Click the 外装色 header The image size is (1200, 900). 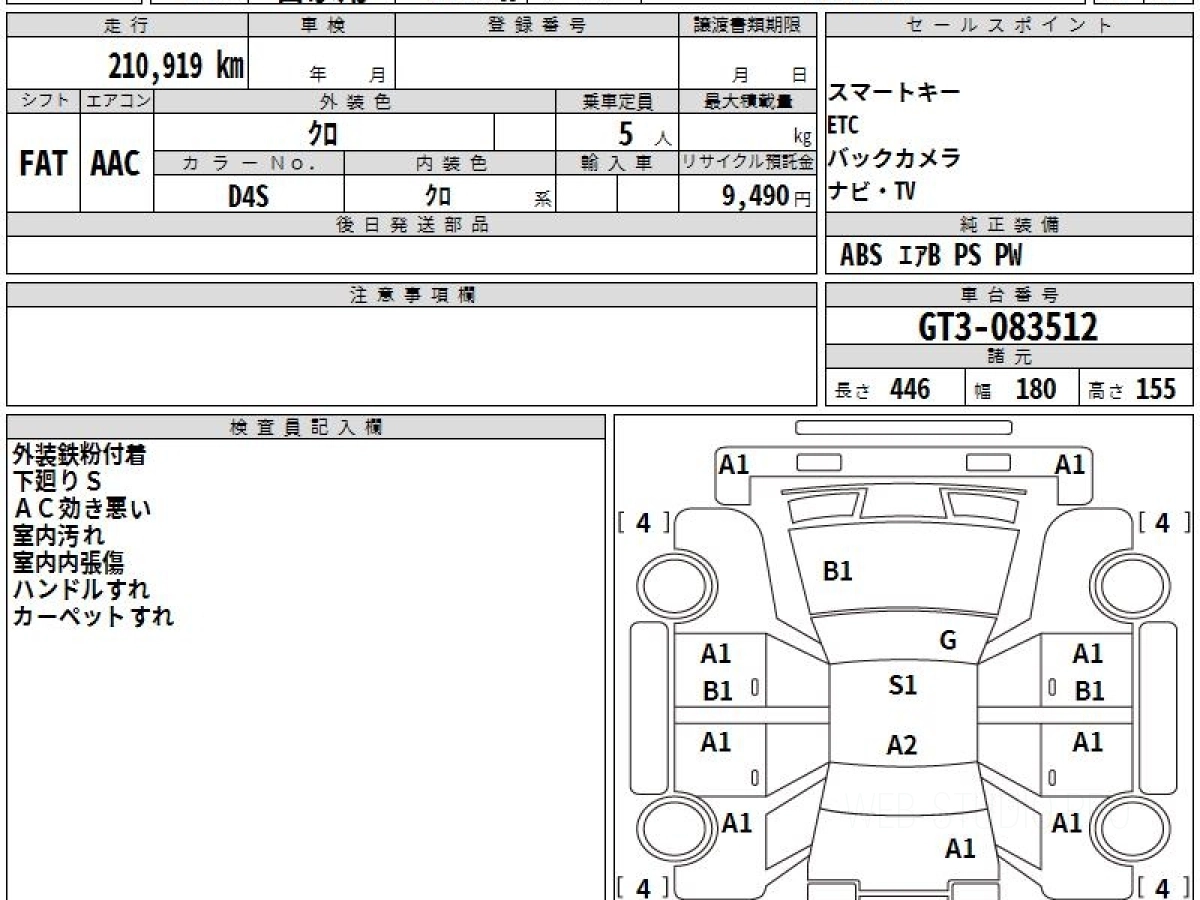coord(355,101)
